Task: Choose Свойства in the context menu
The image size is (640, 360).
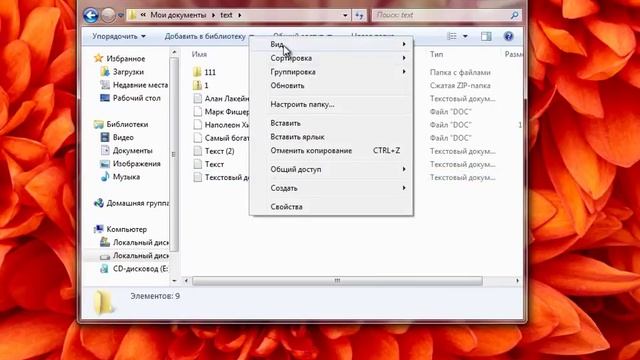Action: click(331, 207)
